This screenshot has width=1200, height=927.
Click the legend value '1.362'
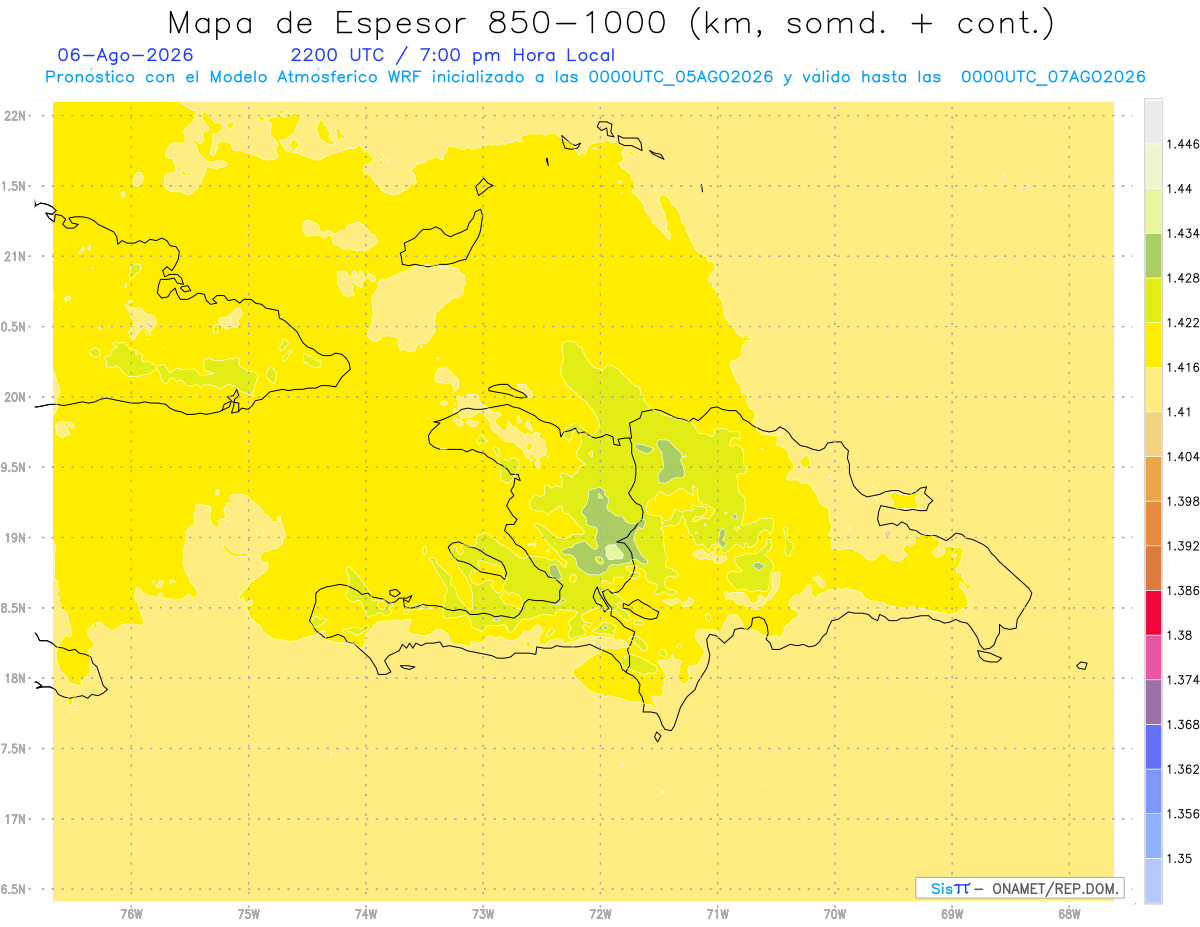1183,769
